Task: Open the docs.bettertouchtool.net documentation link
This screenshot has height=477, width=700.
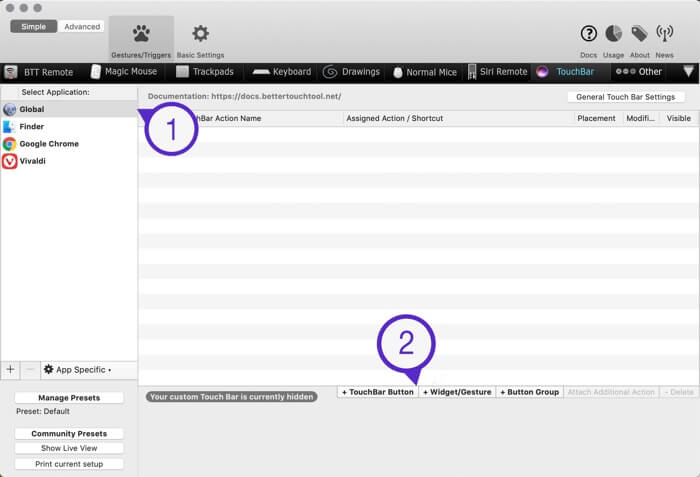Action: click(x=276, y=96)
